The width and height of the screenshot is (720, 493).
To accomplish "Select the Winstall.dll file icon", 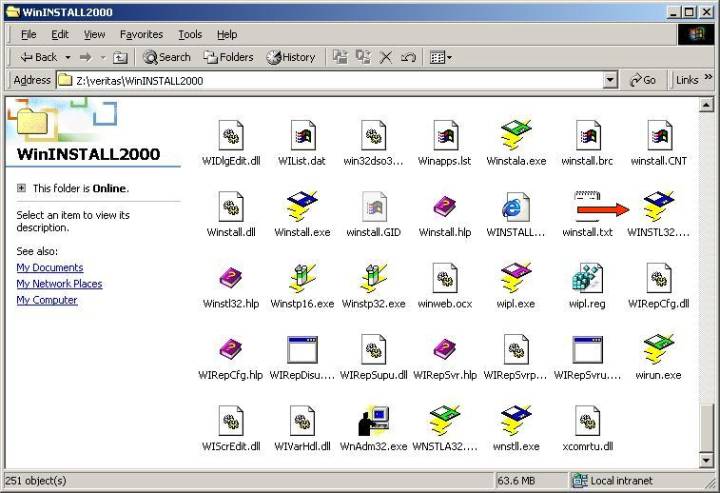I will (x=231, y=207).
